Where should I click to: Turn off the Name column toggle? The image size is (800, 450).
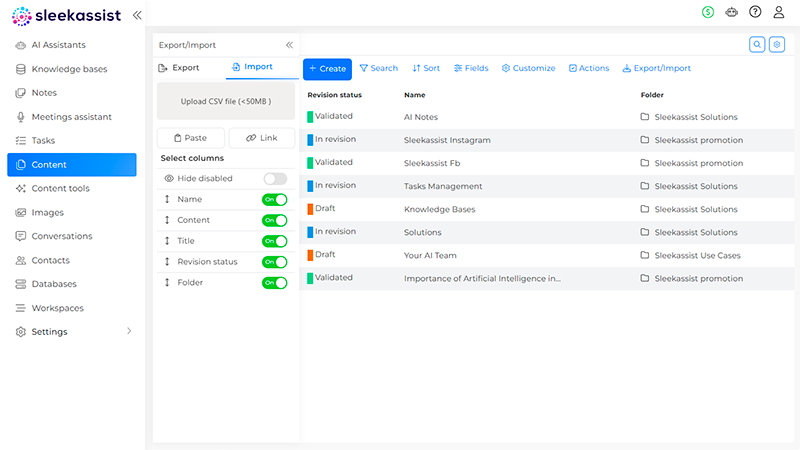[x=274, y=199]
